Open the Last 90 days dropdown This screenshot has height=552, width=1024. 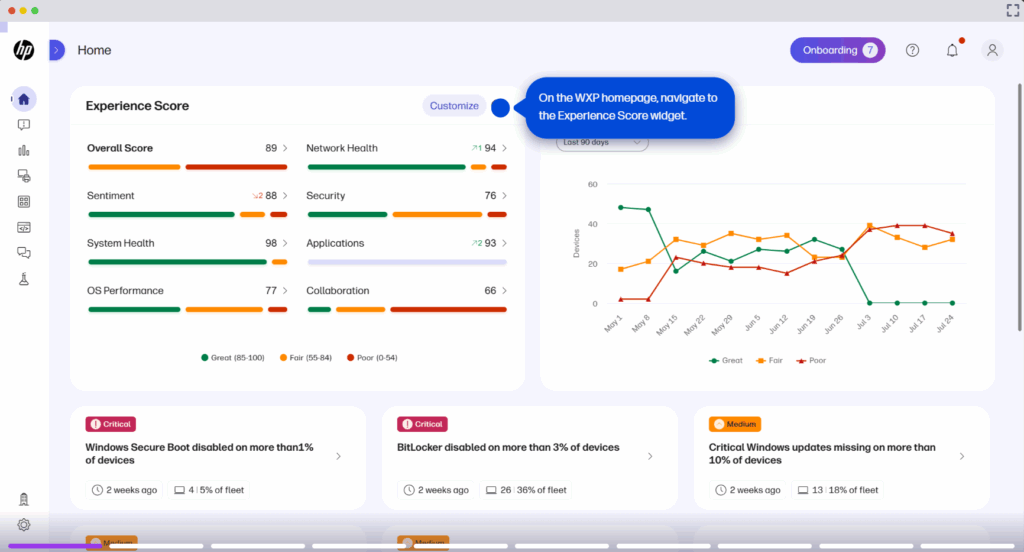[x=602, y=143]
